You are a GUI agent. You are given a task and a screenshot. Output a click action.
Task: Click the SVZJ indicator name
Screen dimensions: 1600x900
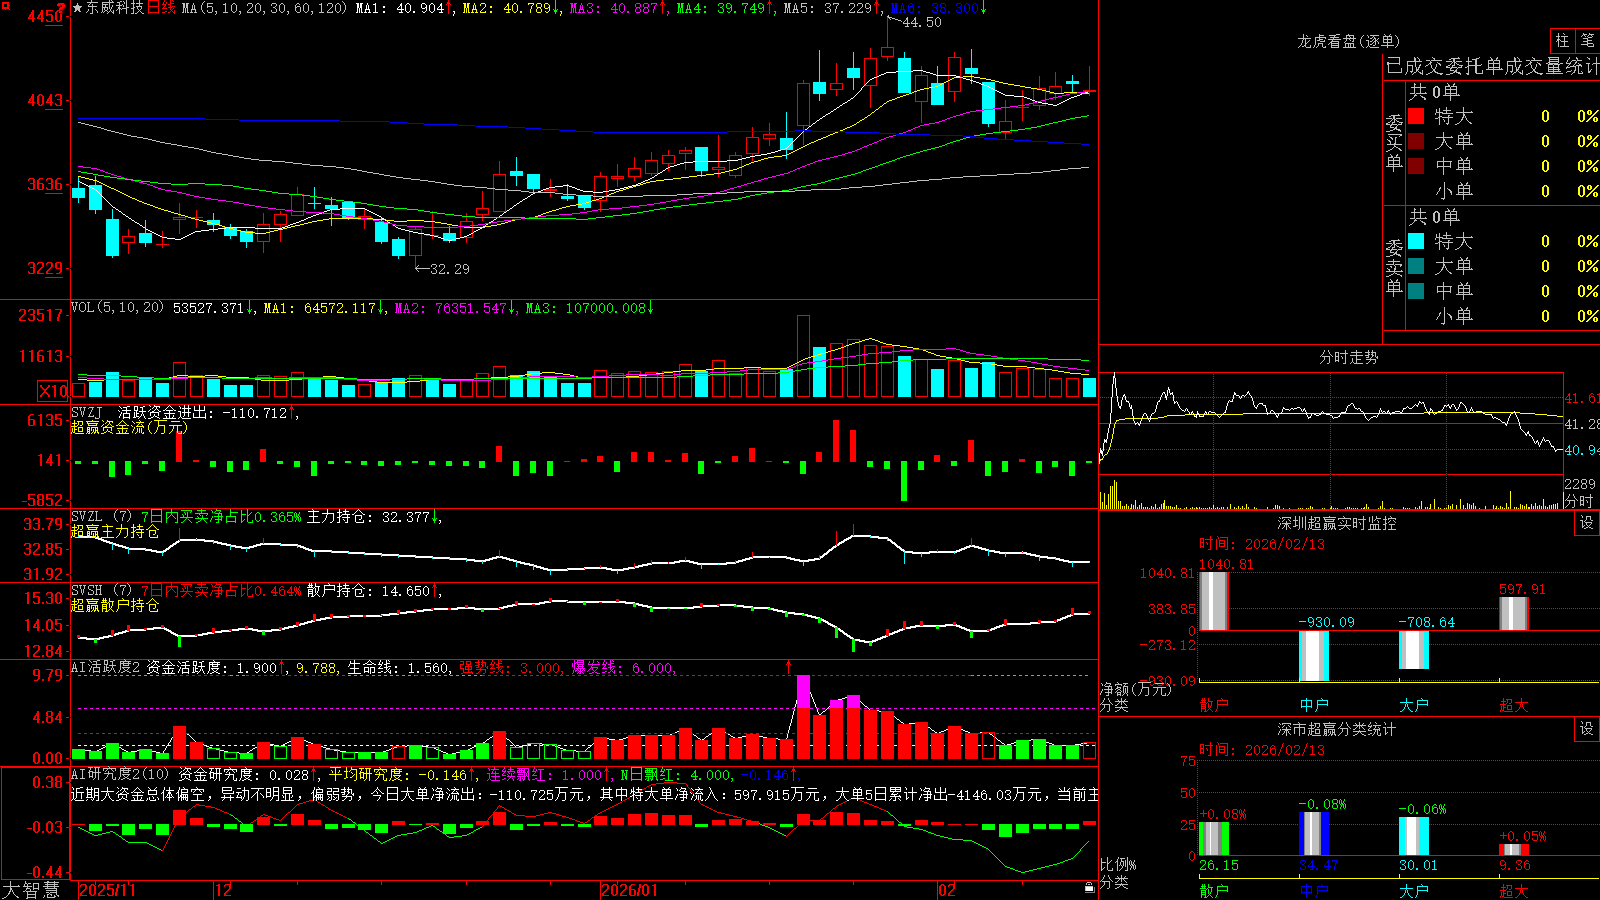(87, 412)
